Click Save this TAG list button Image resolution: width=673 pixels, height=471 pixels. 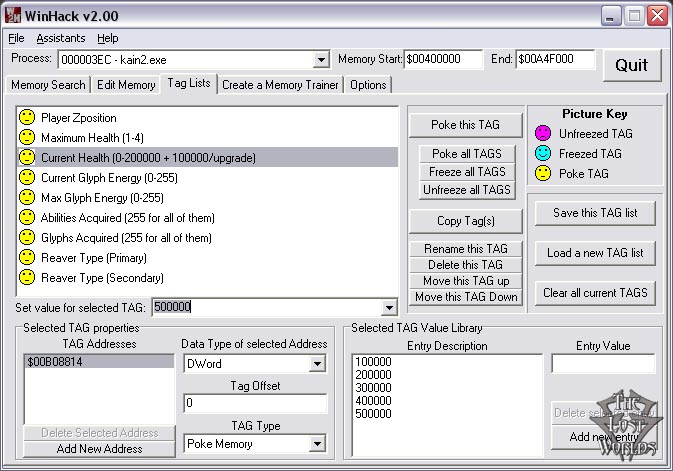point(595,213)
